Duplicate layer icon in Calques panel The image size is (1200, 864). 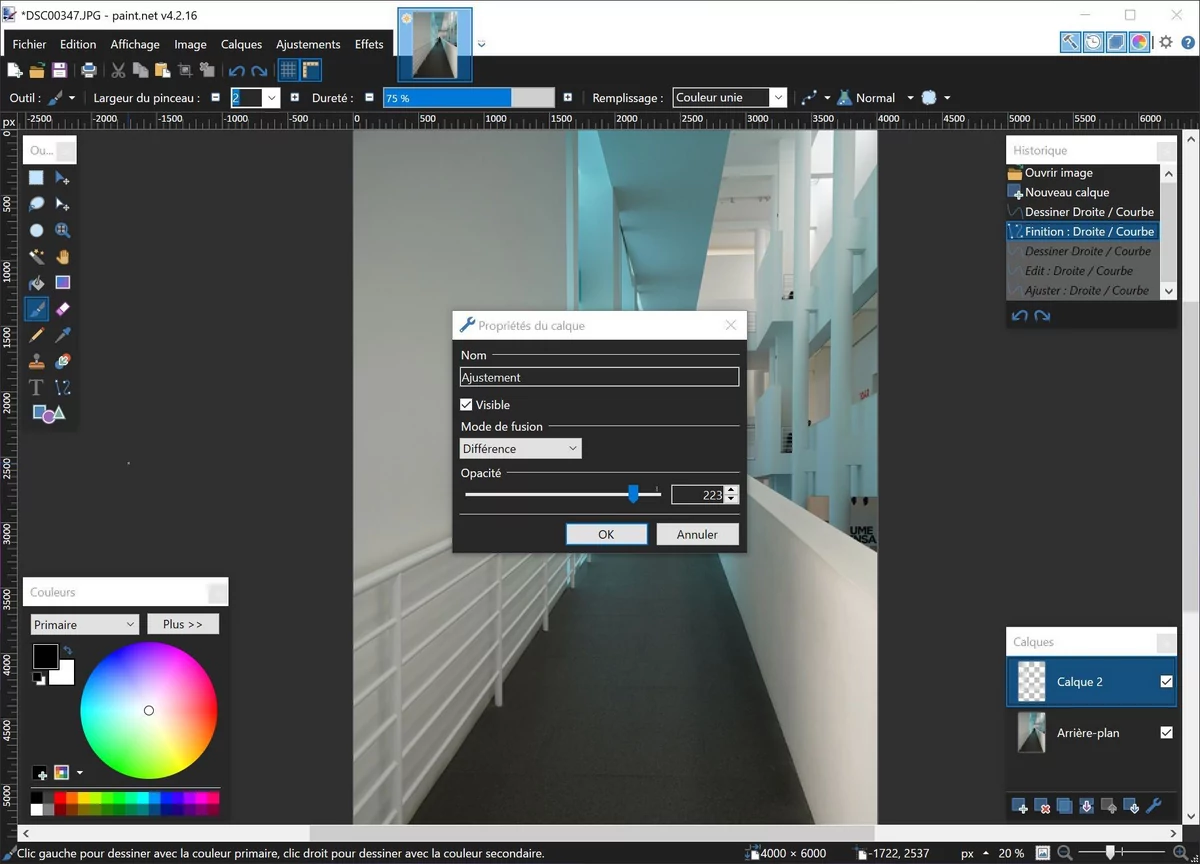pyautogui.click(x=1064, y=806)
